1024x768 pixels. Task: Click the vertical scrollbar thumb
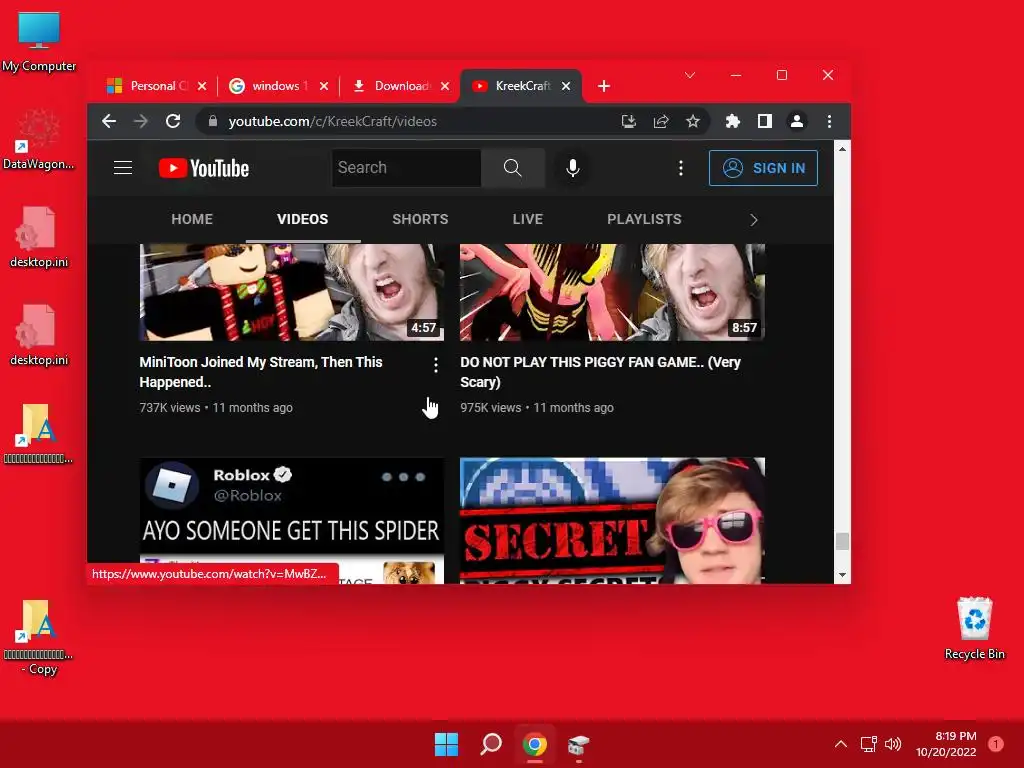click(842, 541)
